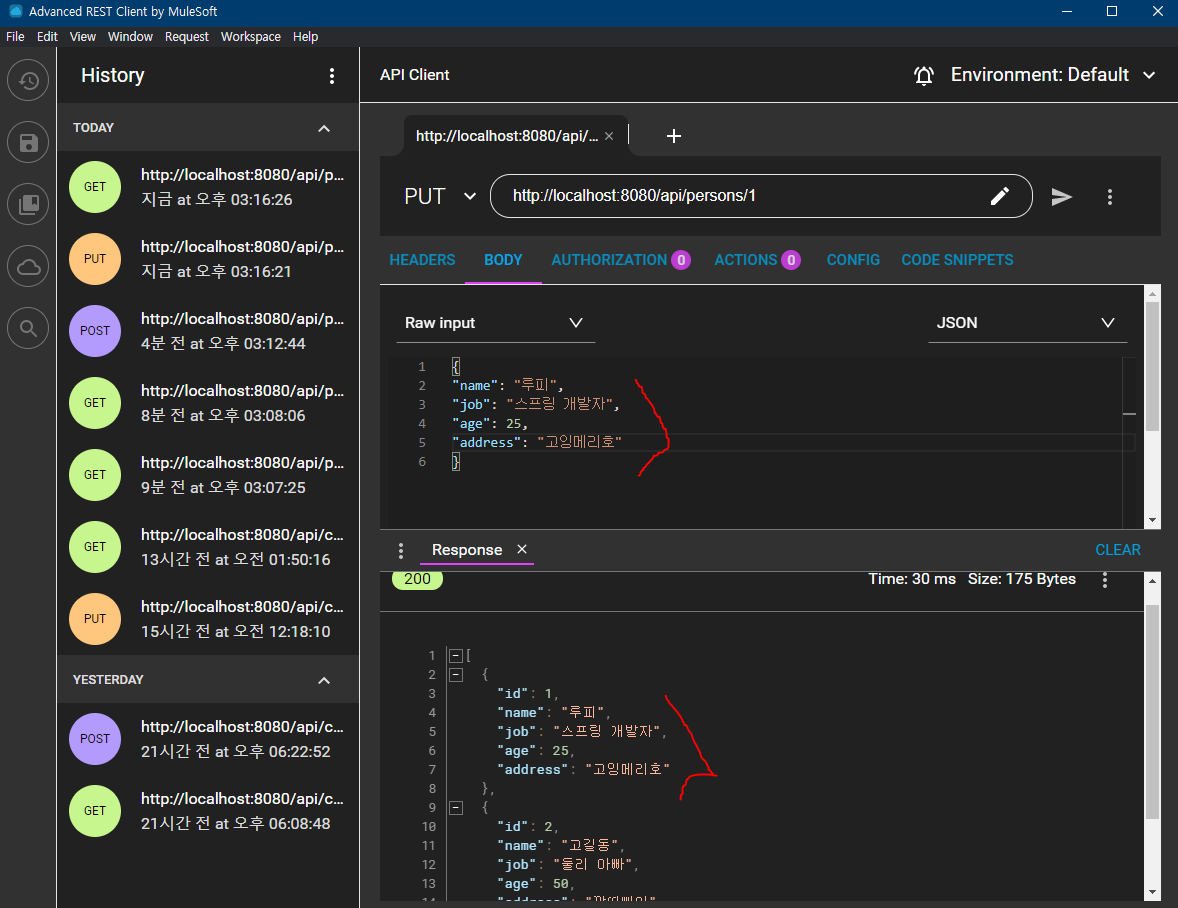Open response options menu near Size
The height and width of the screenshot is (908, 1178).
[1104, 579]
